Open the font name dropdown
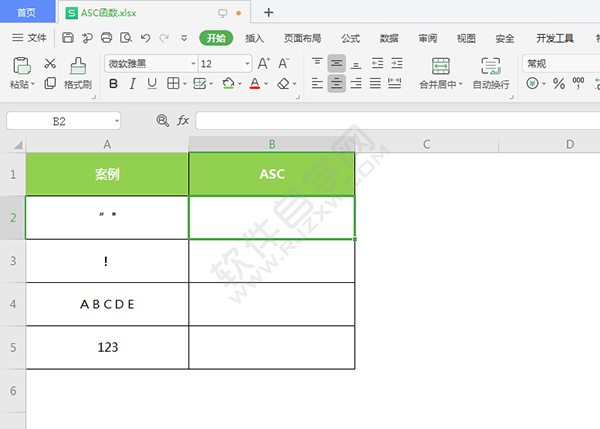Screen dimensions: 600x429 [x=193, y=64]
